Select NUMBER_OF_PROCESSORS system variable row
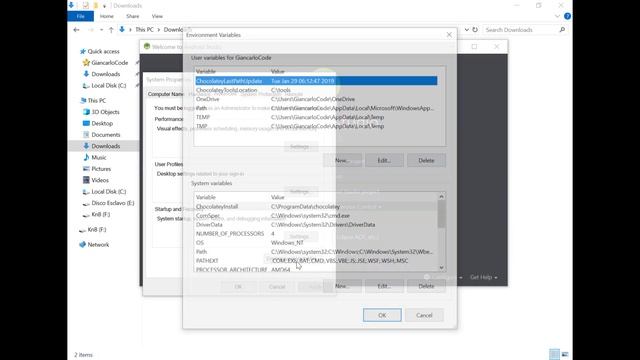 pos(316,233)
